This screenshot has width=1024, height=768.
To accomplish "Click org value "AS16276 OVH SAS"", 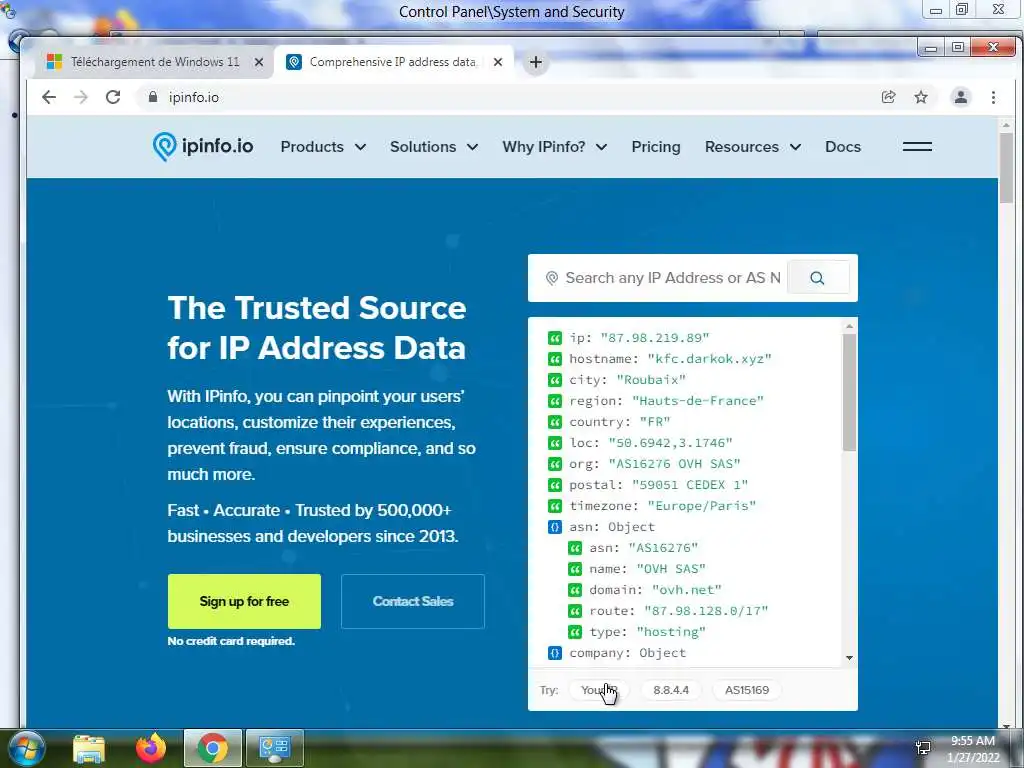I will (x=674, y=464).
